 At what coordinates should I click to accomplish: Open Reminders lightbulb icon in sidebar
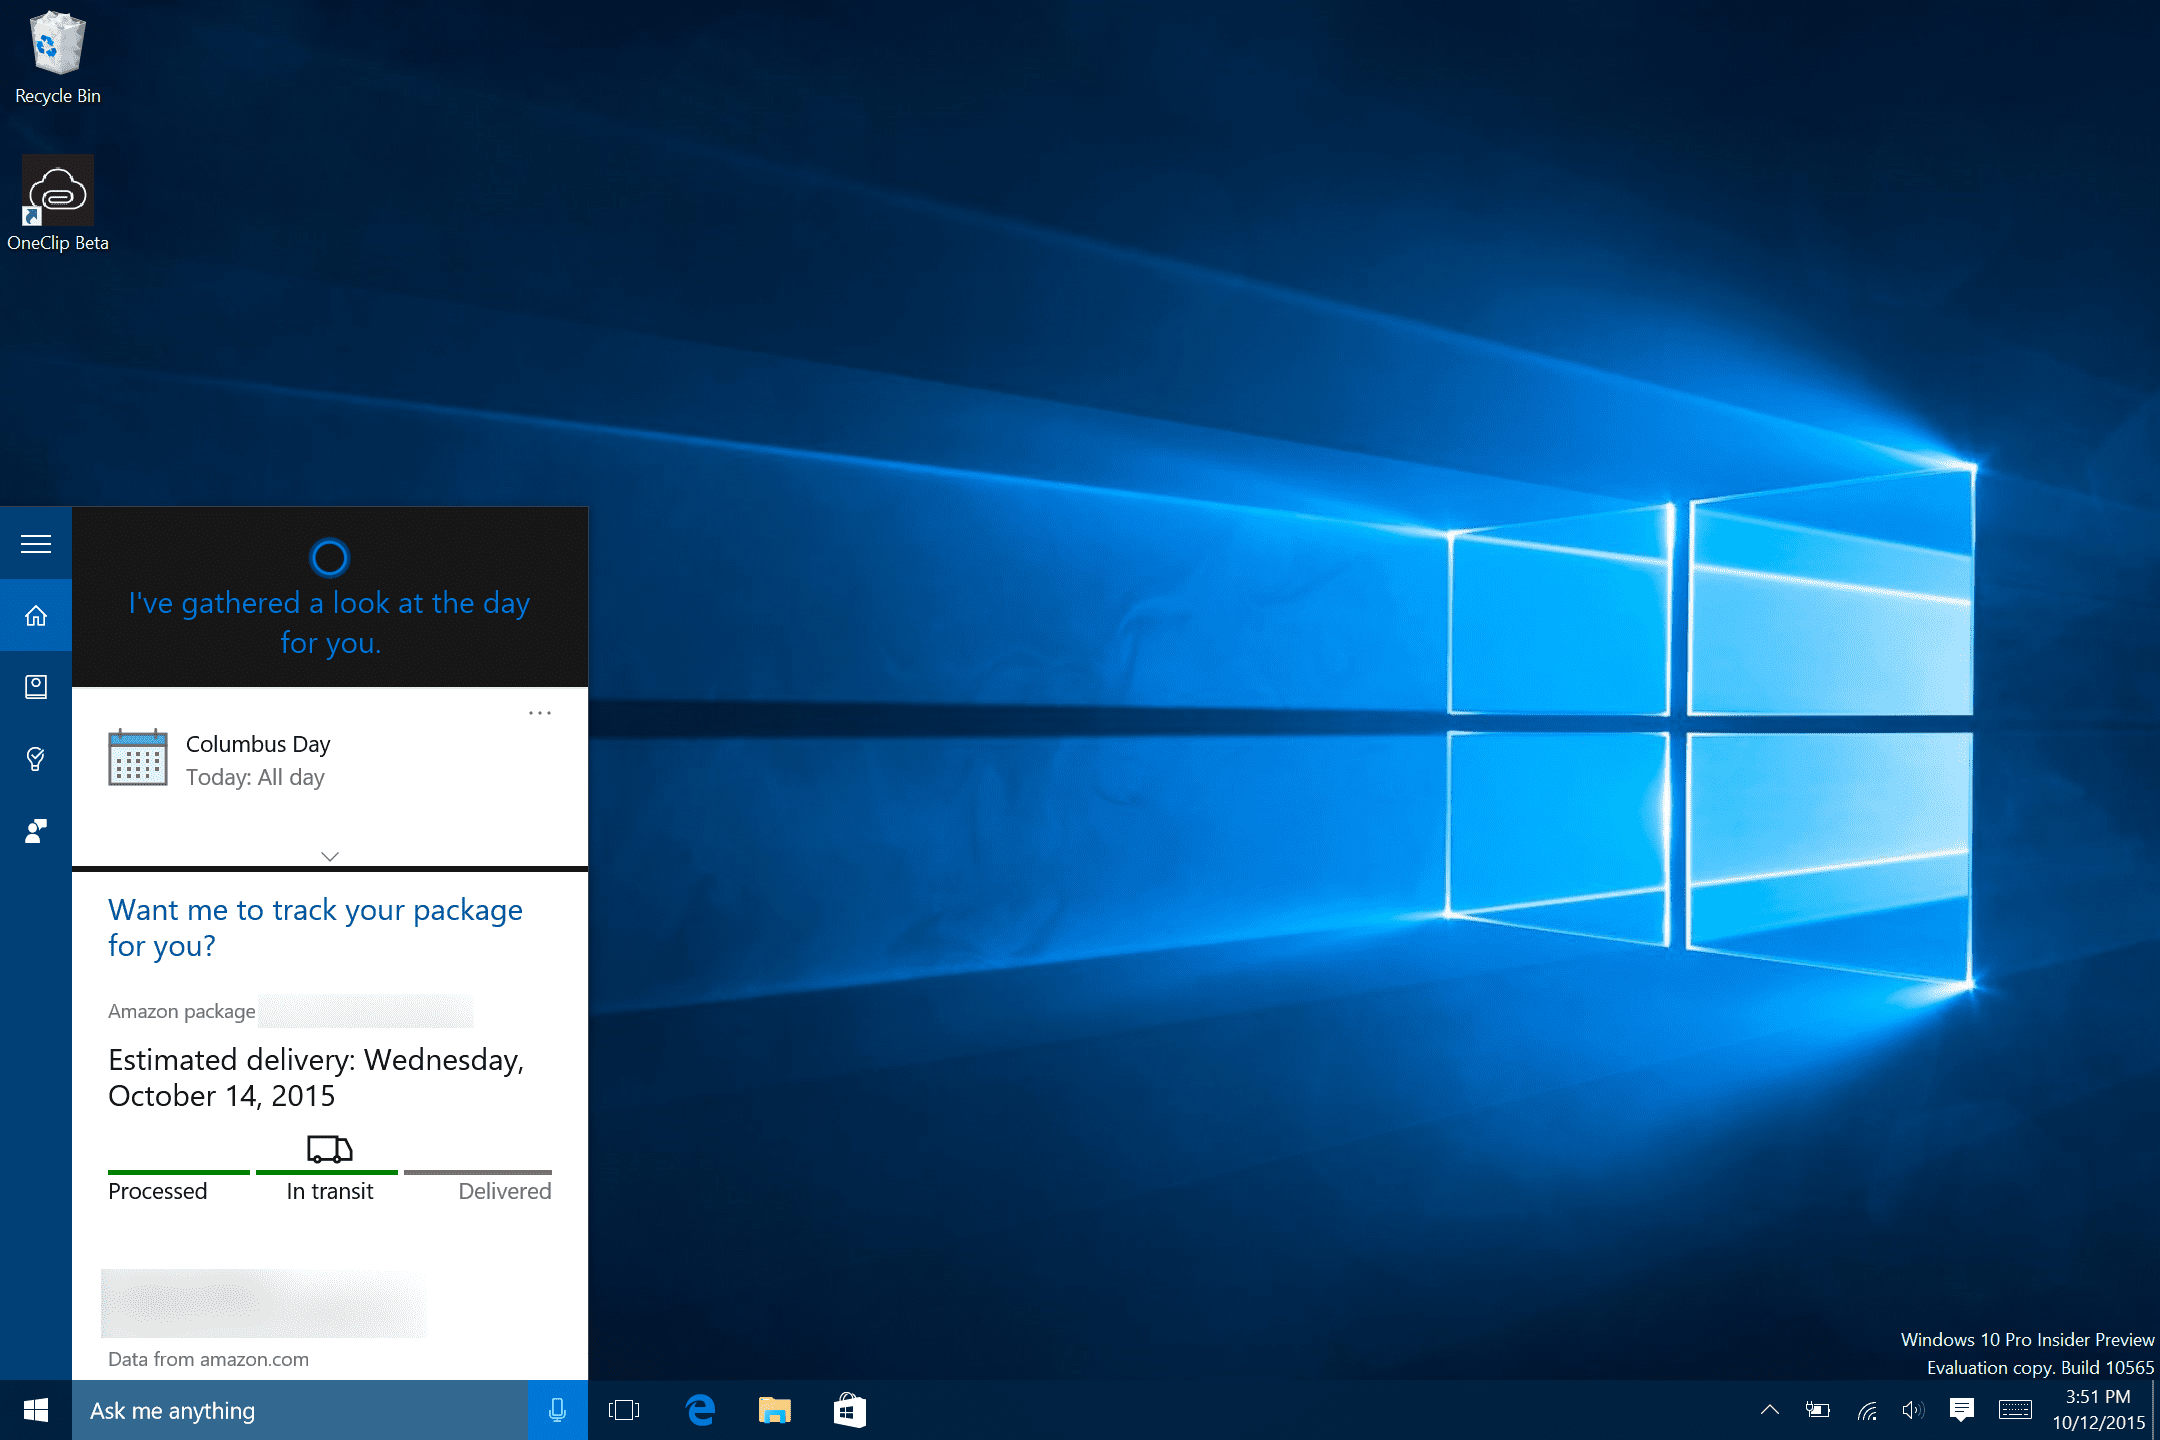[36, 759]
